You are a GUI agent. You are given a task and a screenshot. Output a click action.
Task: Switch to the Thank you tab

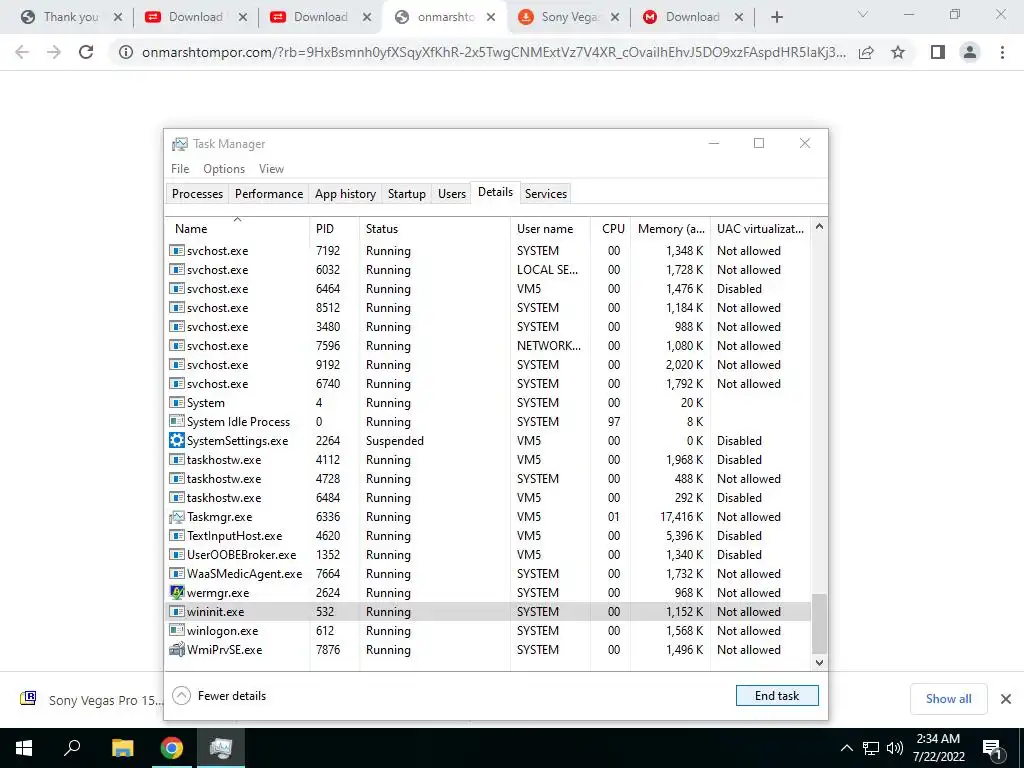pos(71,17)
